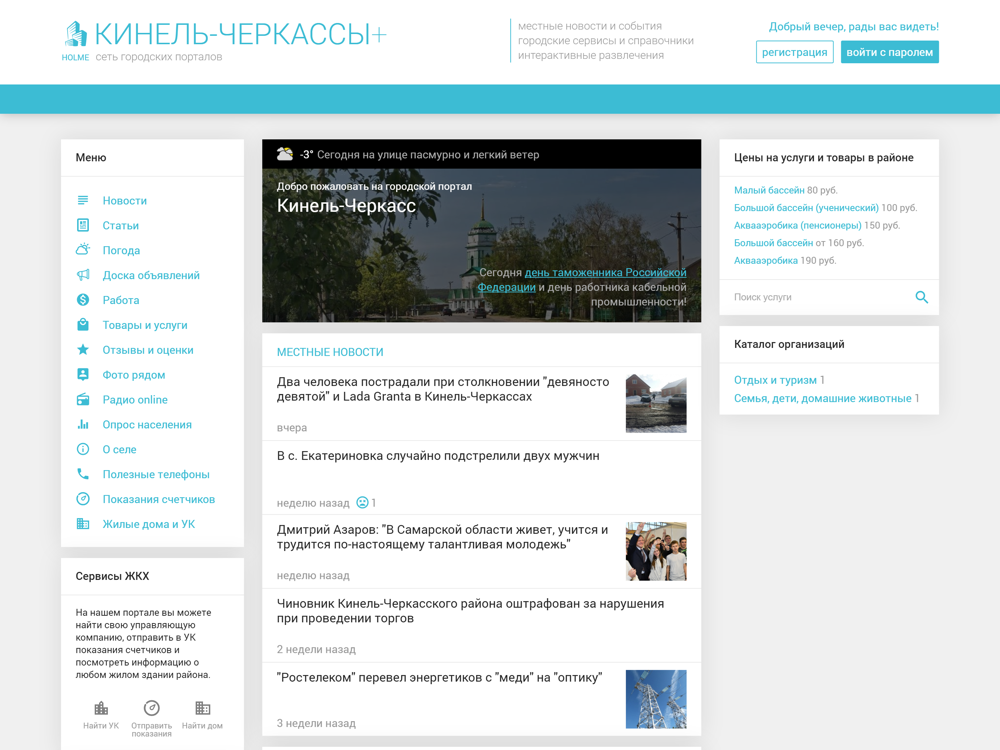This screenshot has width=1000, height=750.
Task: Open the Ростелеком энергетиков news headline
Action: coord(439,677)
